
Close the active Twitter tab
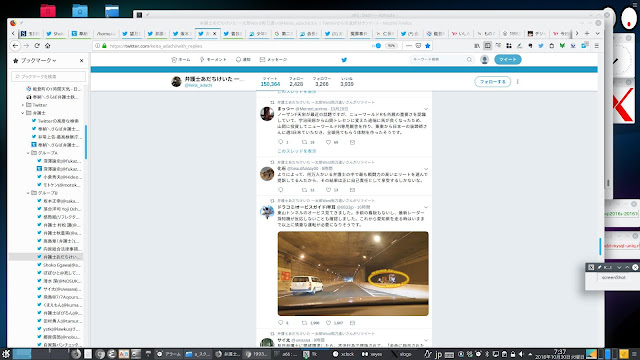coord(214,33)
